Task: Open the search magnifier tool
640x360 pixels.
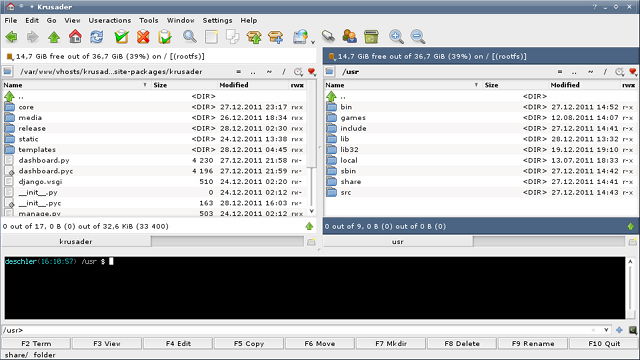Action: 189,37
